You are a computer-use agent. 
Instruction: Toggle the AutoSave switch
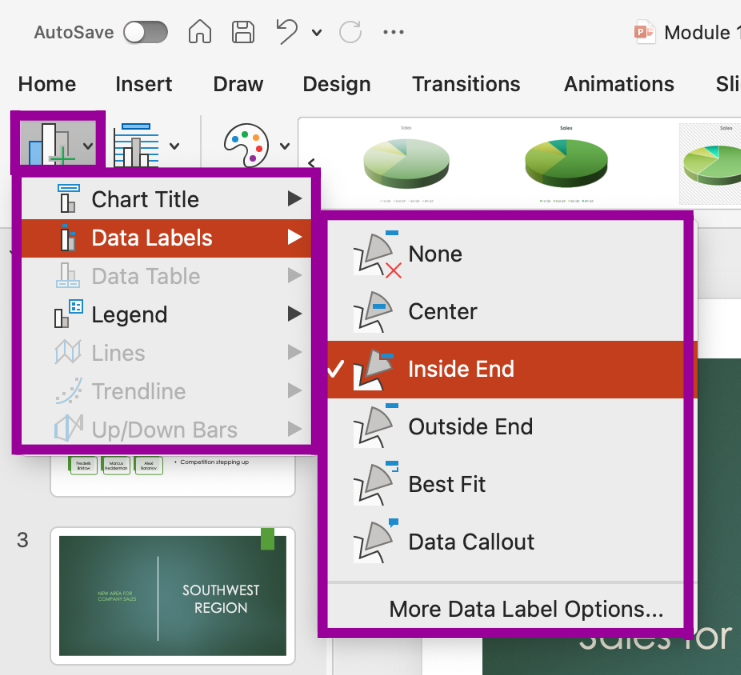[x=145, y=33]
